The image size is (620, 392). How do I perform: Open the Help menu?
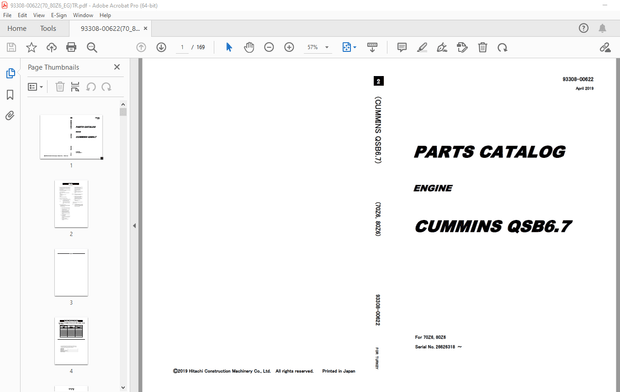coord(105,15)
